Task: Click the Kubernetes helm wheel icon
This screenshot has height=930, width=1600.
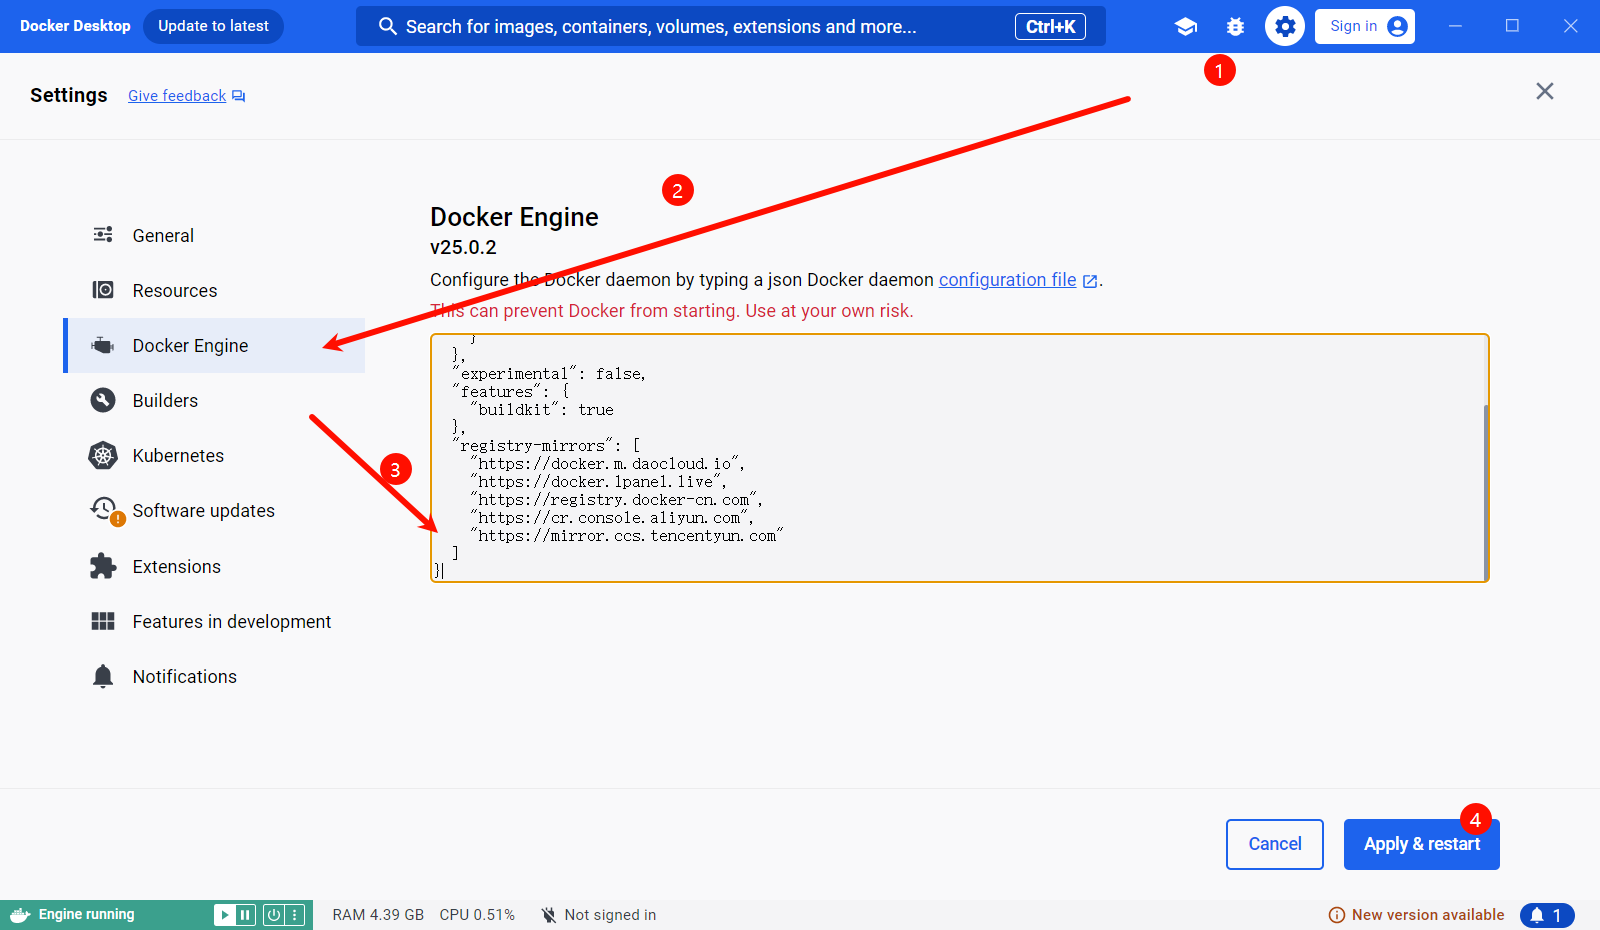Action: point(103,455)
